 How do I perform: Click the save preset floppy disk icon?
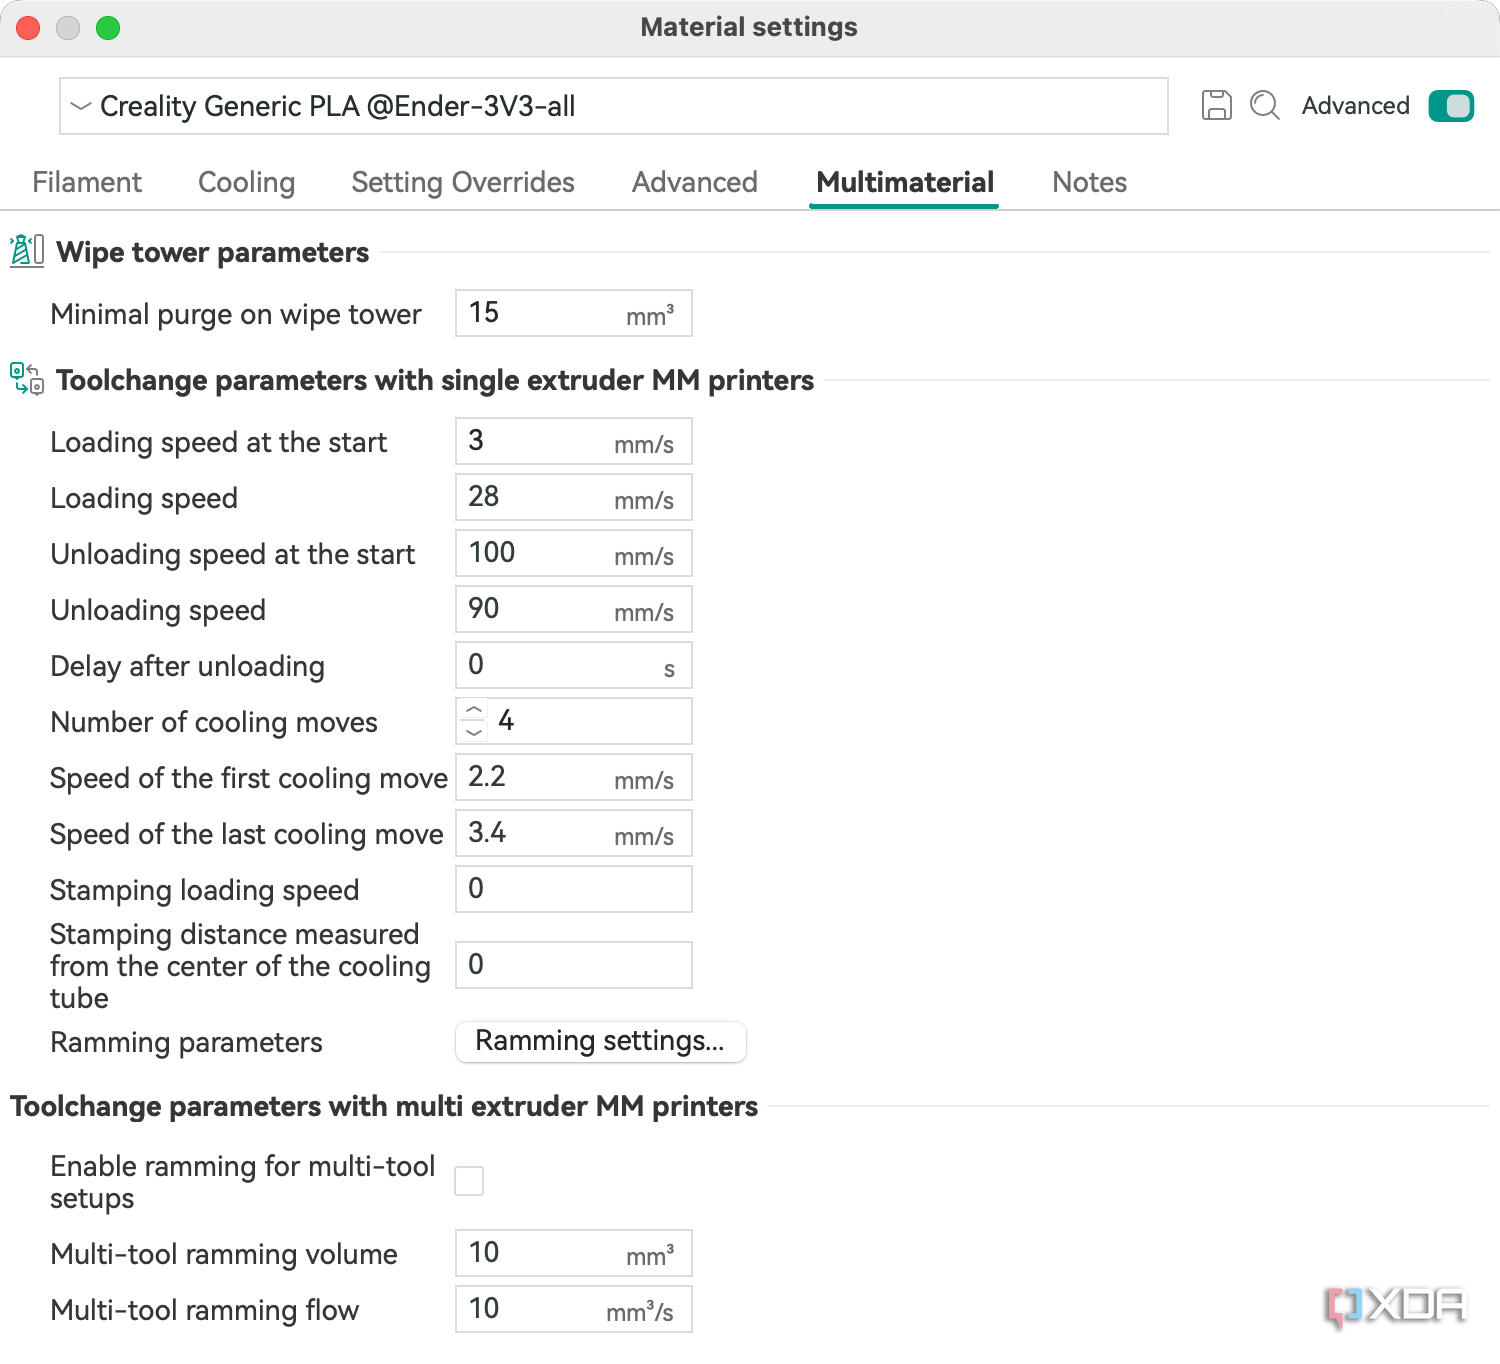1216,105
